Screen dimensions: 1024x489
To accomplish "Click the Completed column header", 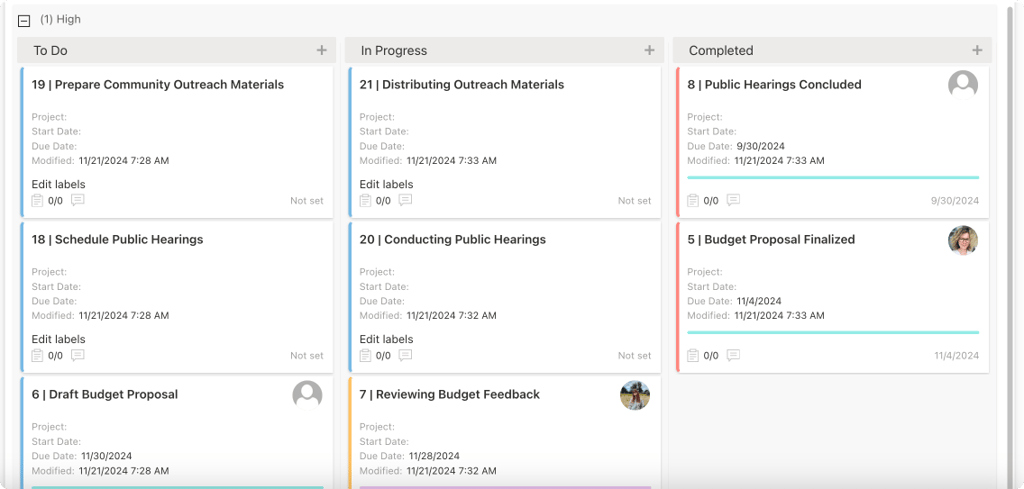I will 832,50.
